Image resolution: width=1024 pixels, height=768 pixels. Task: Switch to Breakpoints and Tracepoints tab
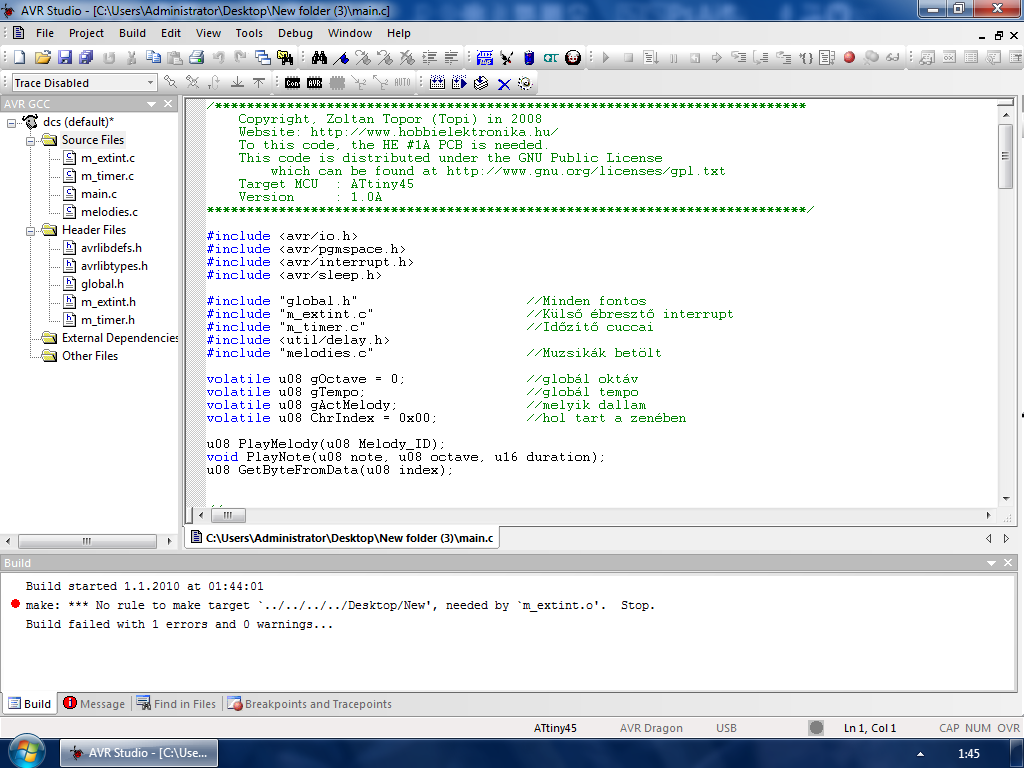310,703
